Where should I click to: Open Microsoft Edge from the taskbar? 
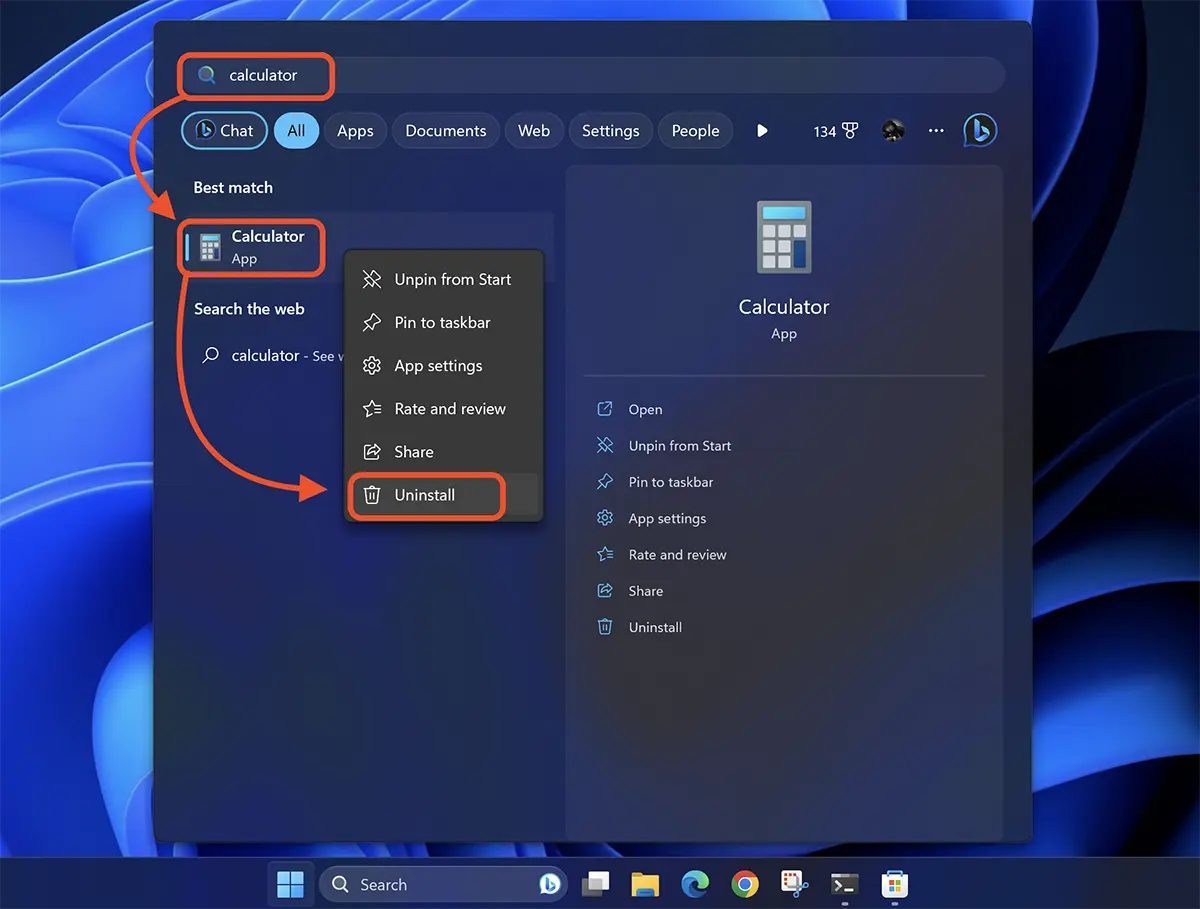(695, 884)
